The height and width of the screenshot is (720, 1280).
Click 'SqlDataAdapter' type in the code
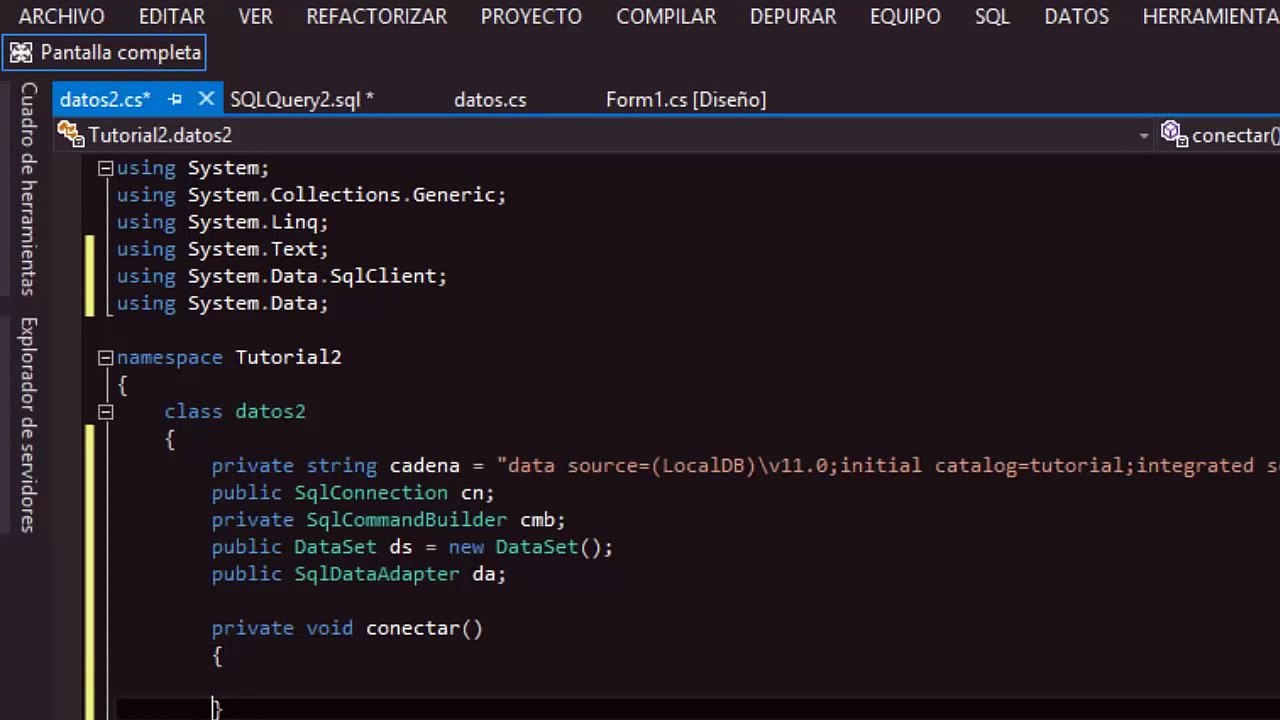pyautogui.click(x=377, y=574)
